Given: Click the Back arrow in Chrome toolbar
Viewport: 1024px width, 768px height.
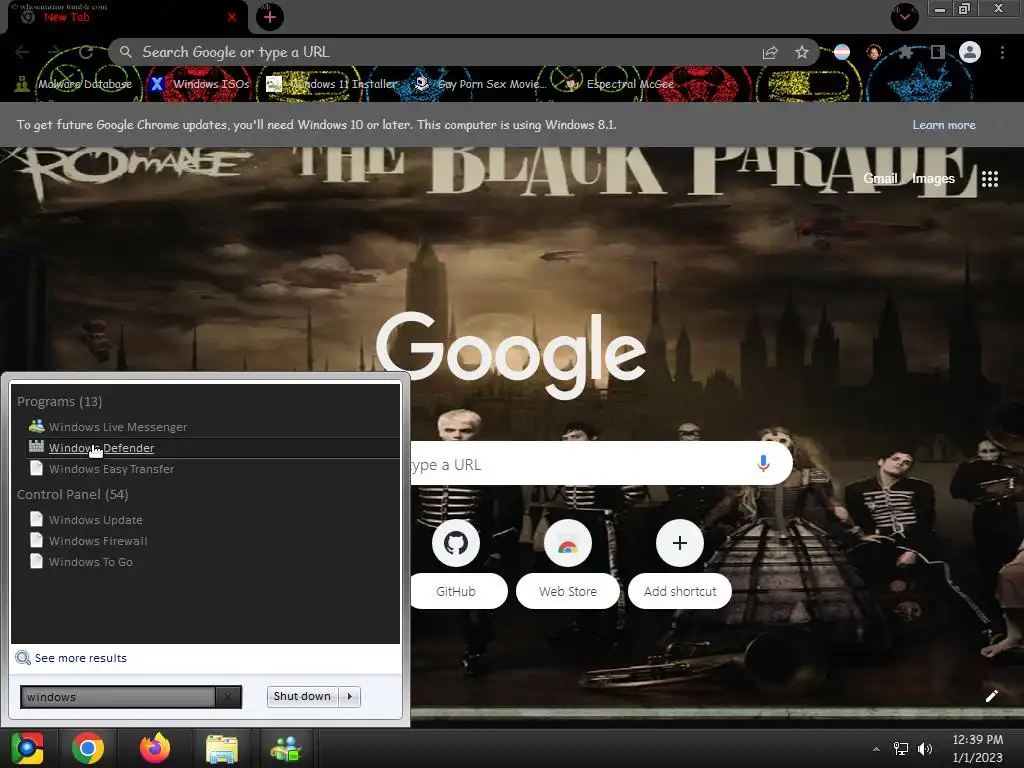Looking at the screenshot, I should click(22, 52).
